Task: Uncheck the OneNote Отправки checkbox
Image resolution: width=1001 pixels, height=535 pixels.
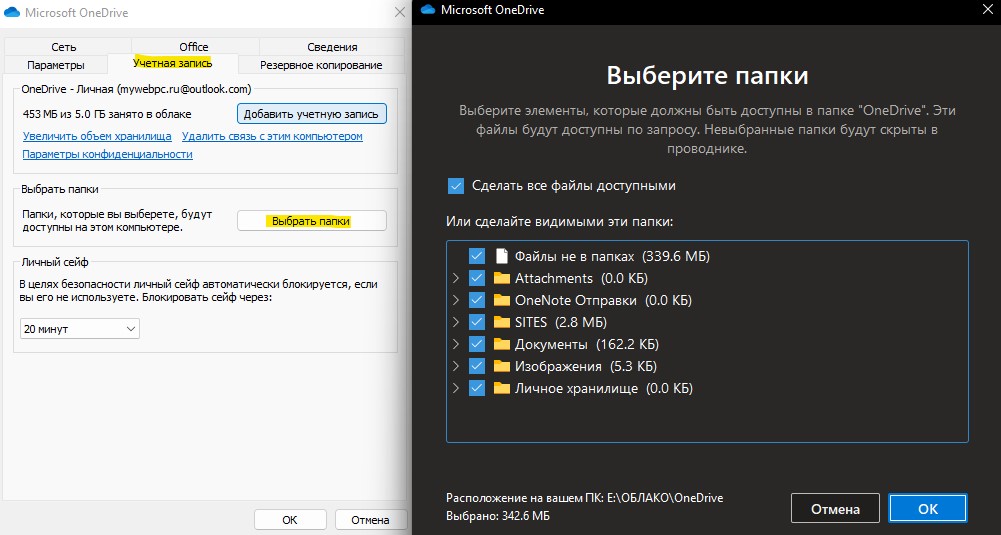Action: [477, 300]
